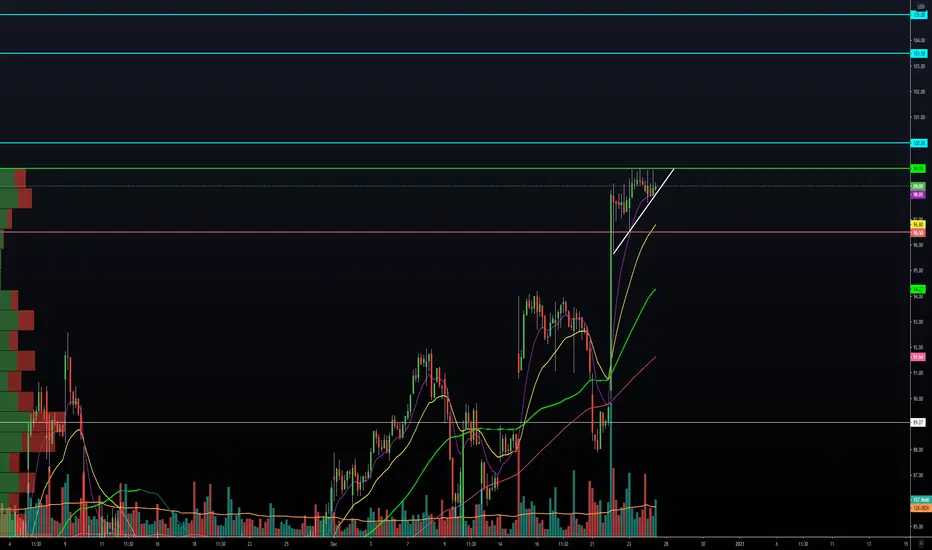Click the 90.00 price axis tick
Viewport: 932px width, 550px height.
919,398
